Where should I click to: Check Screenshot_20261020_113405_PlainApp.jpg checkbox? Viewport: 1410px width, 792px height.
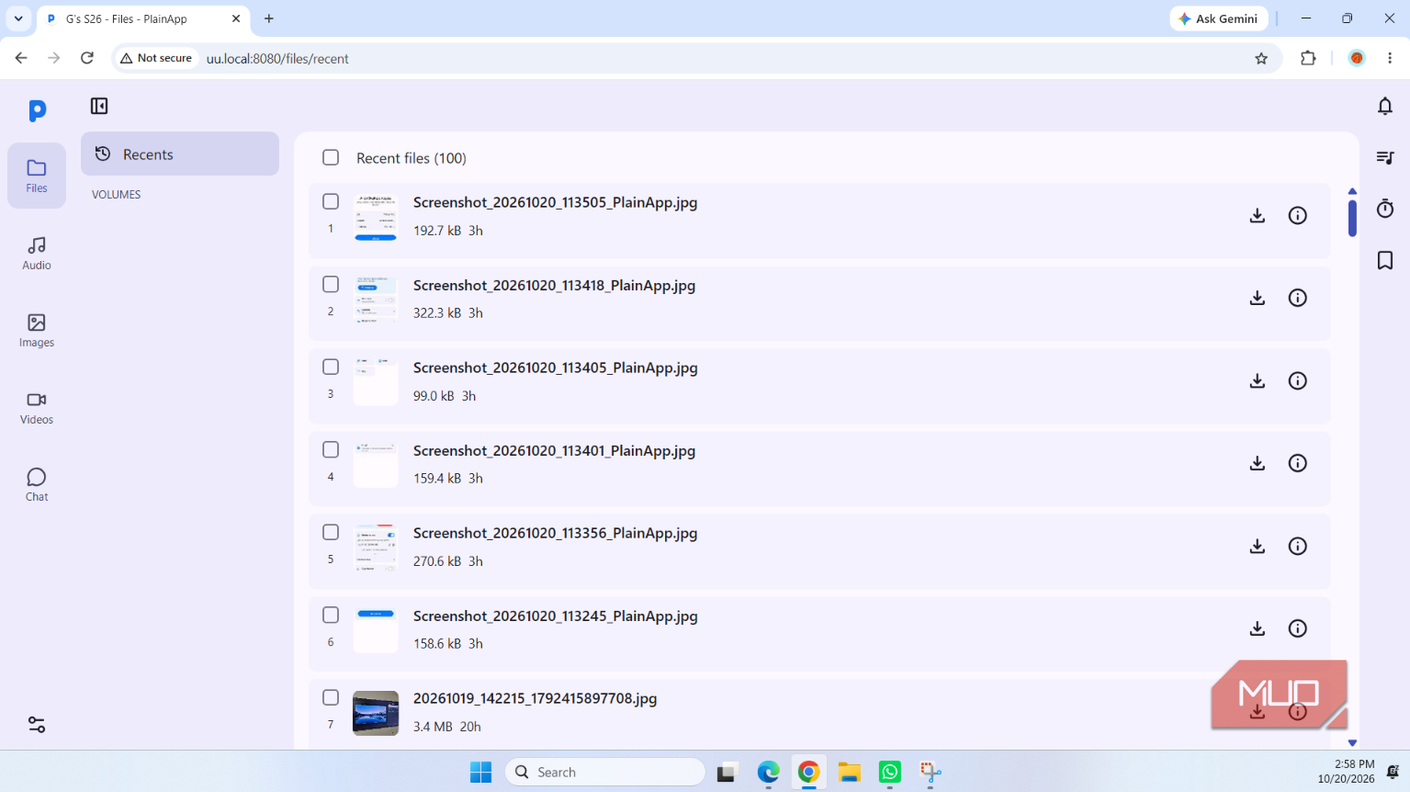(331, 367)
